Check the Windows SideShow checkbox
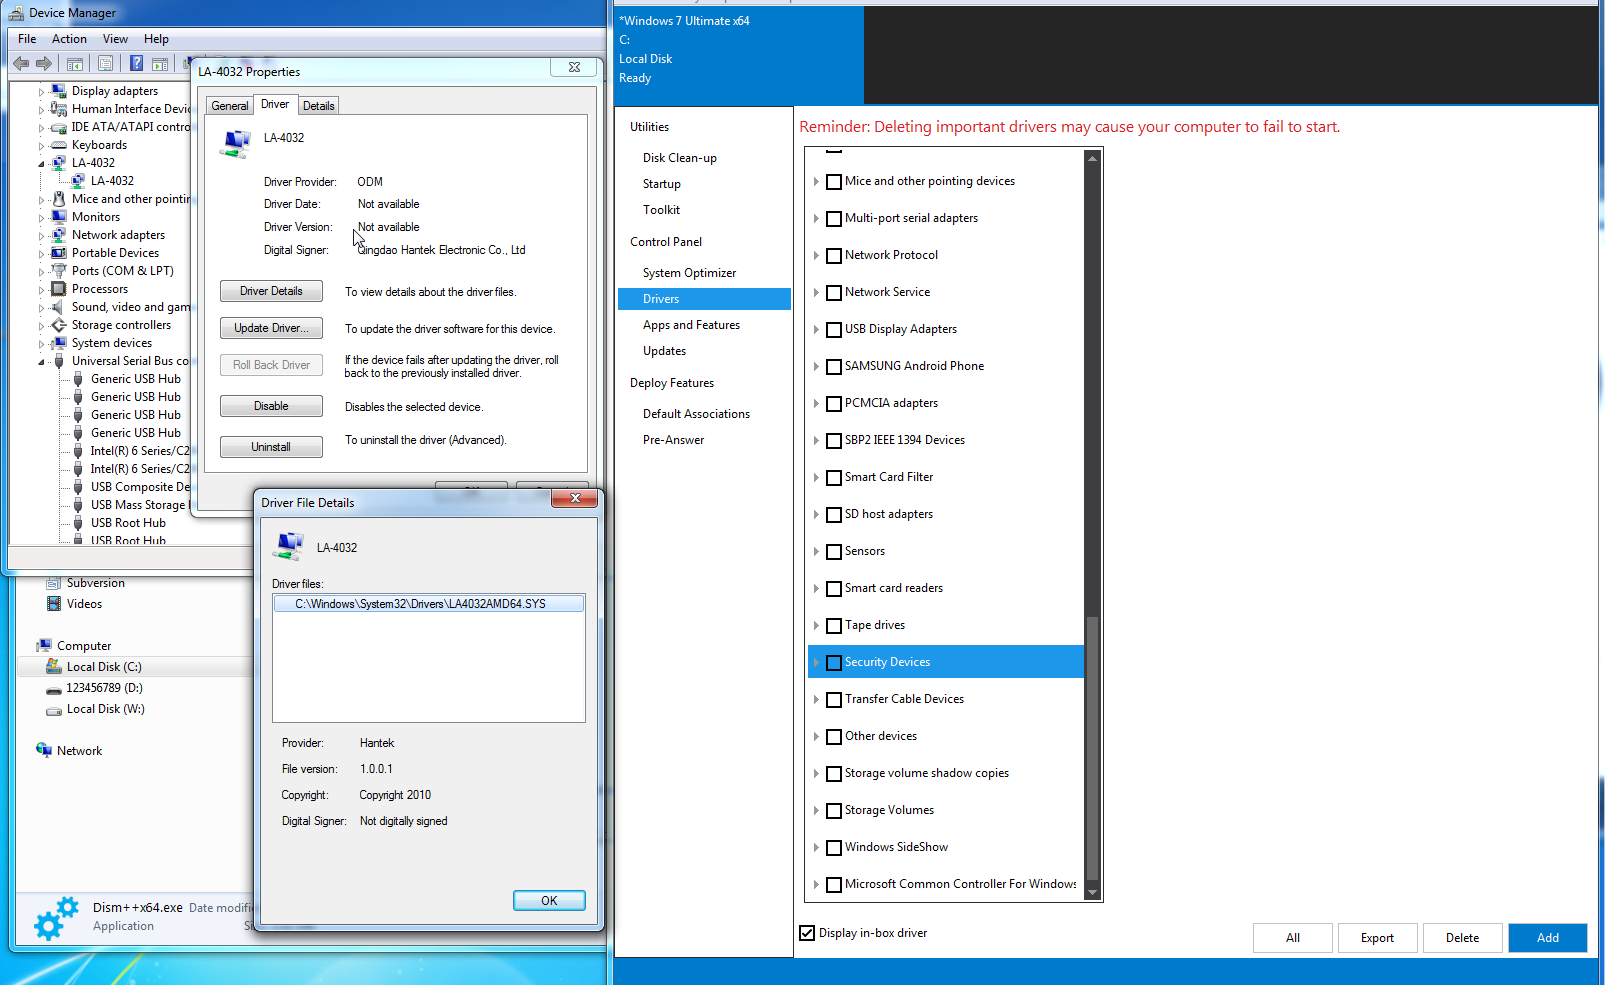1605x985 pixels. point(834,848)
